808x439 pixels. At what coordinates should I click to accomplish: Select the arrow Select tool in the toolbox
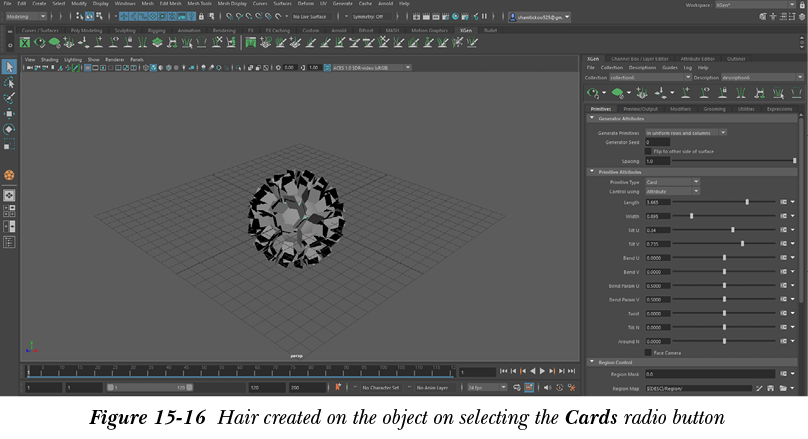coord(9,67)
